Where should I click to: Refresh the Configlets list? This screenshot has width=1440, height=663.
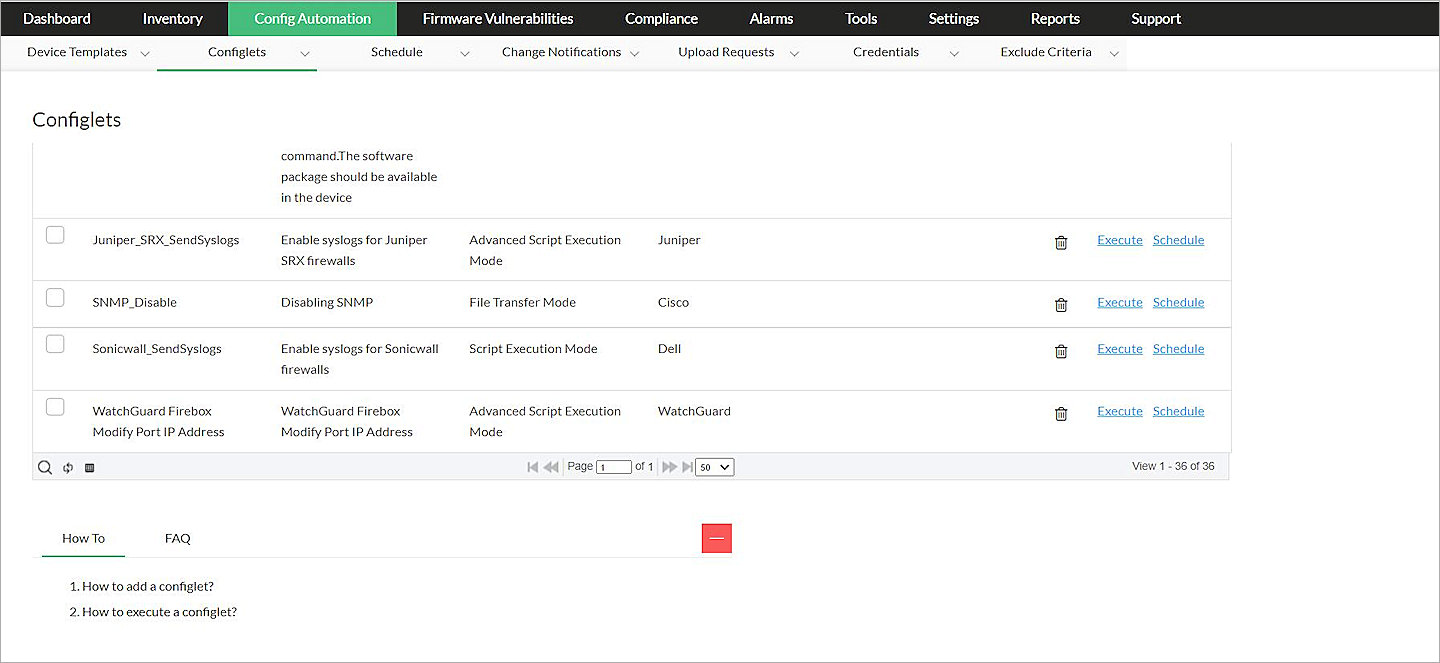pyautogui.click(x=67, y=466)
